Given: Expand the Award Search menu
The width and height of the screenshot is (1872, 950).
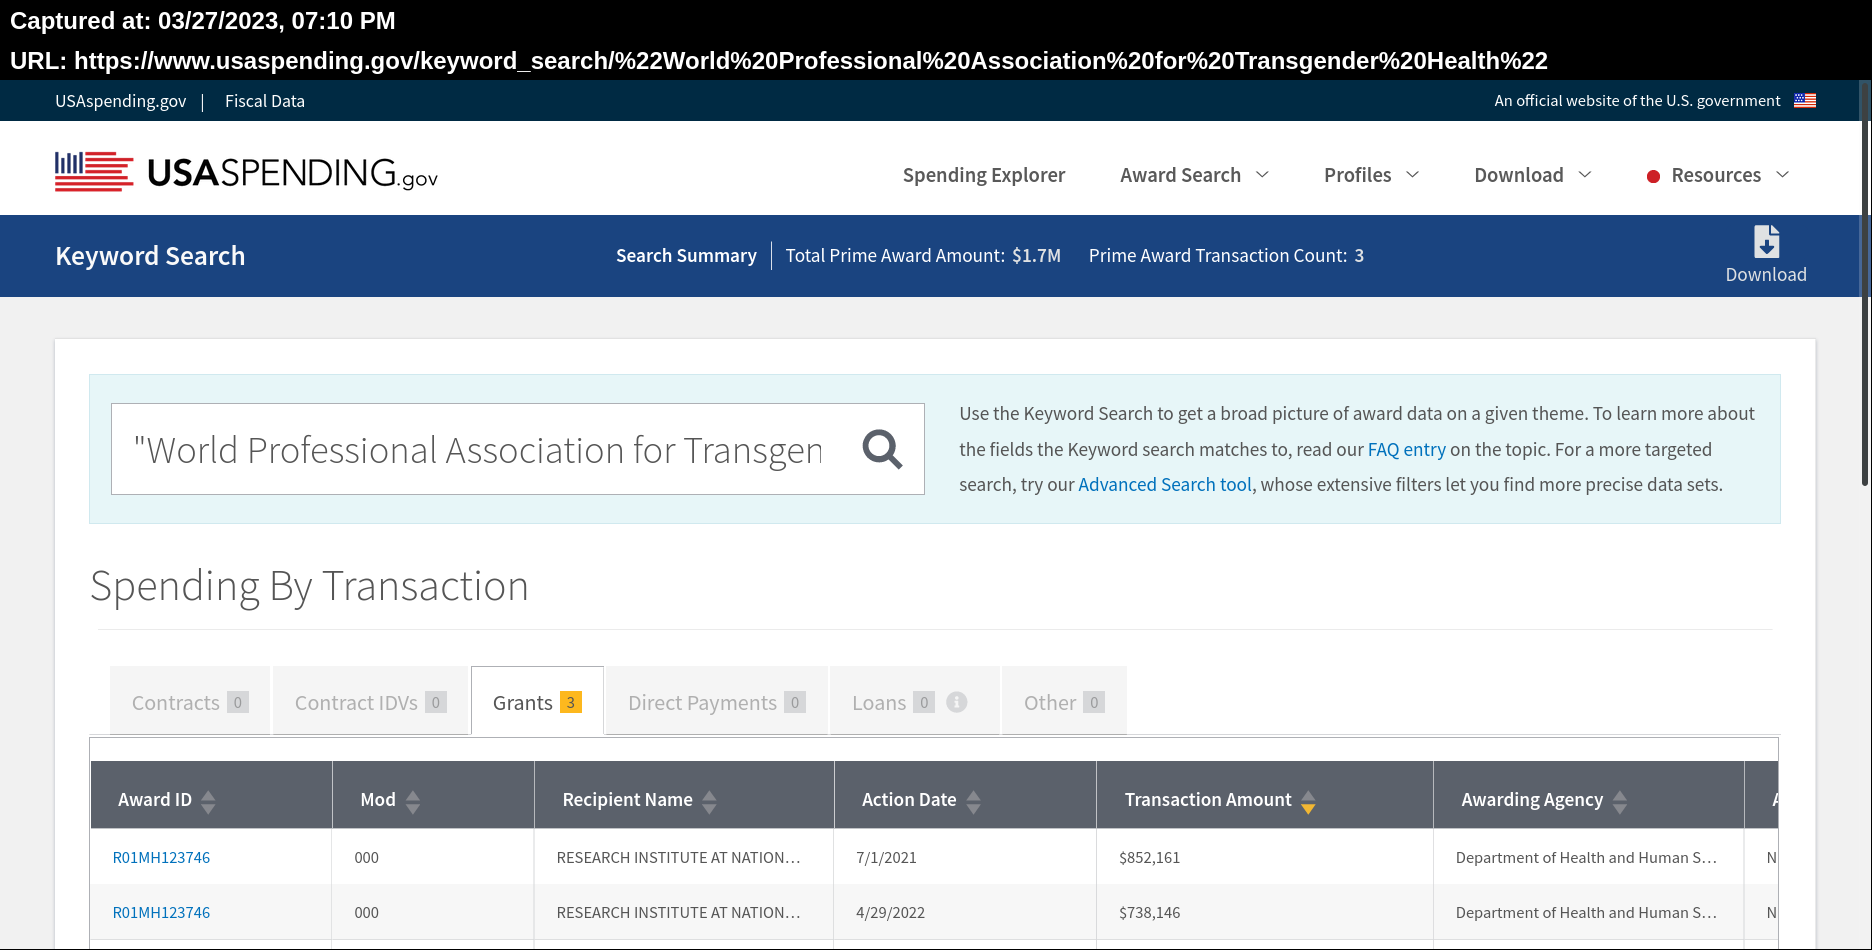Looking at the screenshot, I should 1194,175.
